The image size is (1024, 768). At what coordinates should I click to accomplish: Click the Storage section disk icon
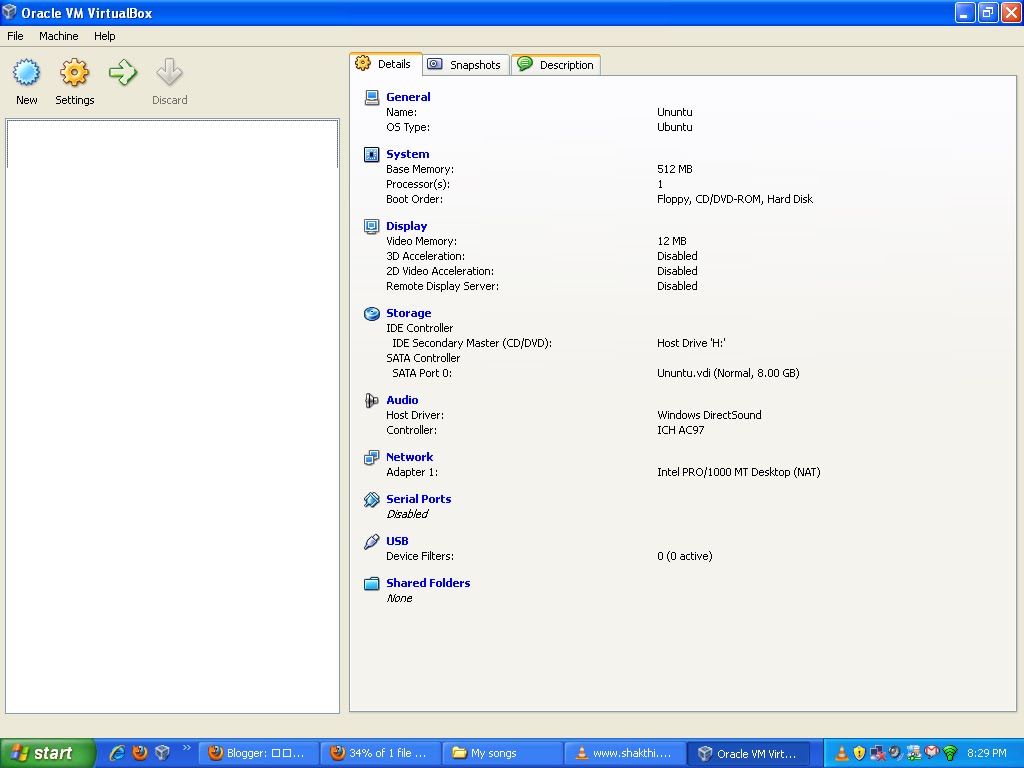click(372, 313)
